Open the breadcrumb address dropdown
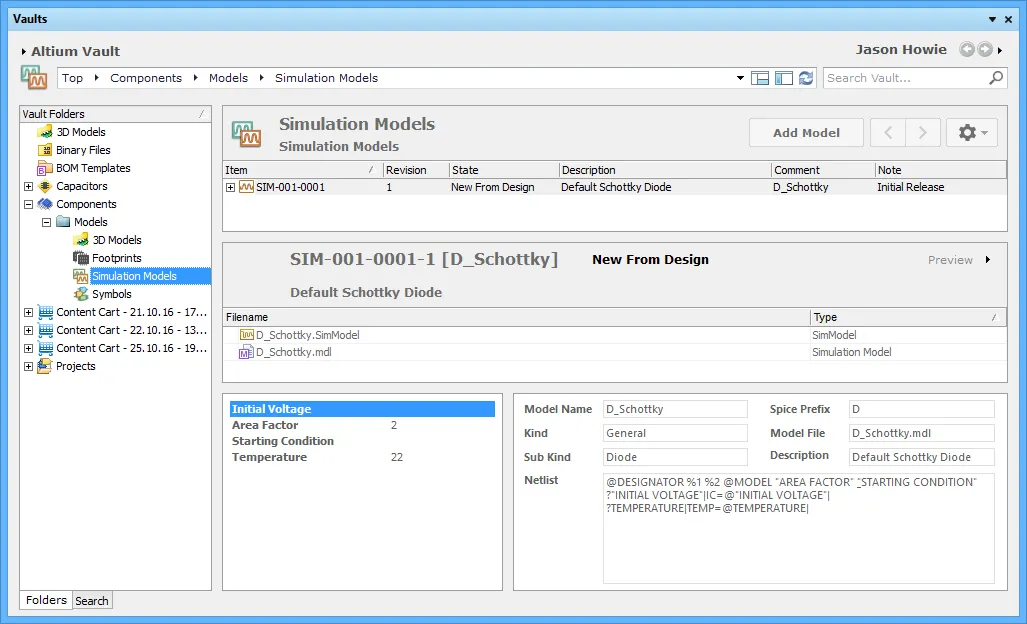 click(x=740, y=78)
